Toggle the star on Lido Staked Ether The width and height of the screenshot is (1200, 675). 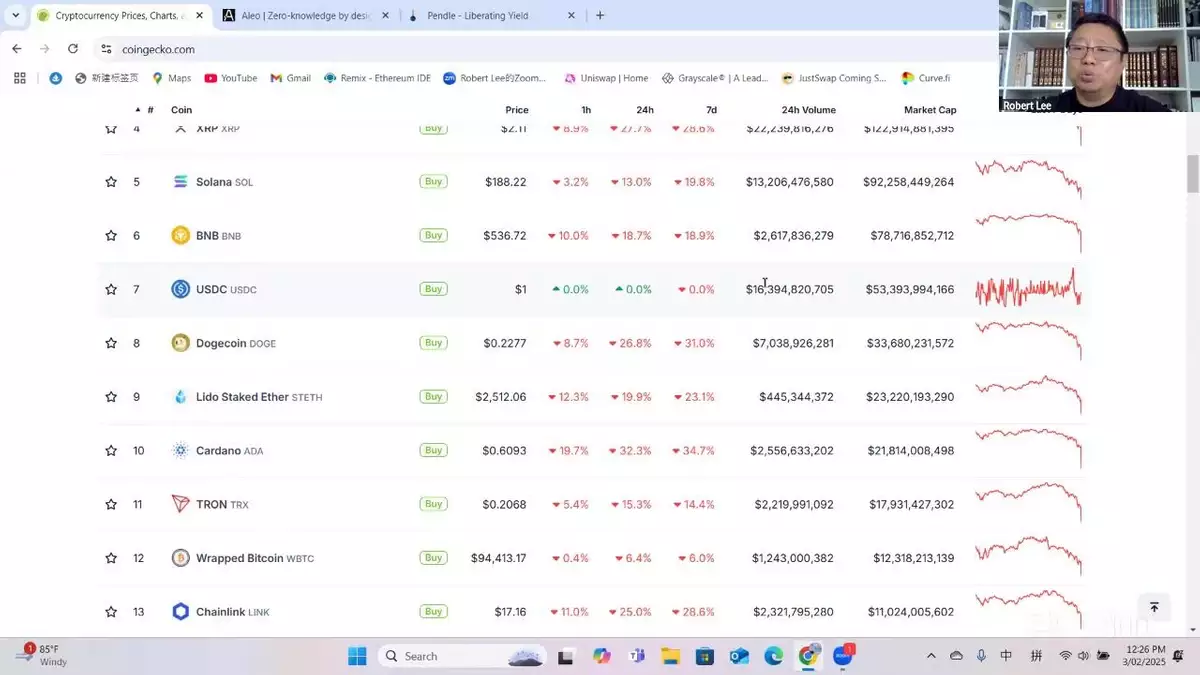point(111,397)
